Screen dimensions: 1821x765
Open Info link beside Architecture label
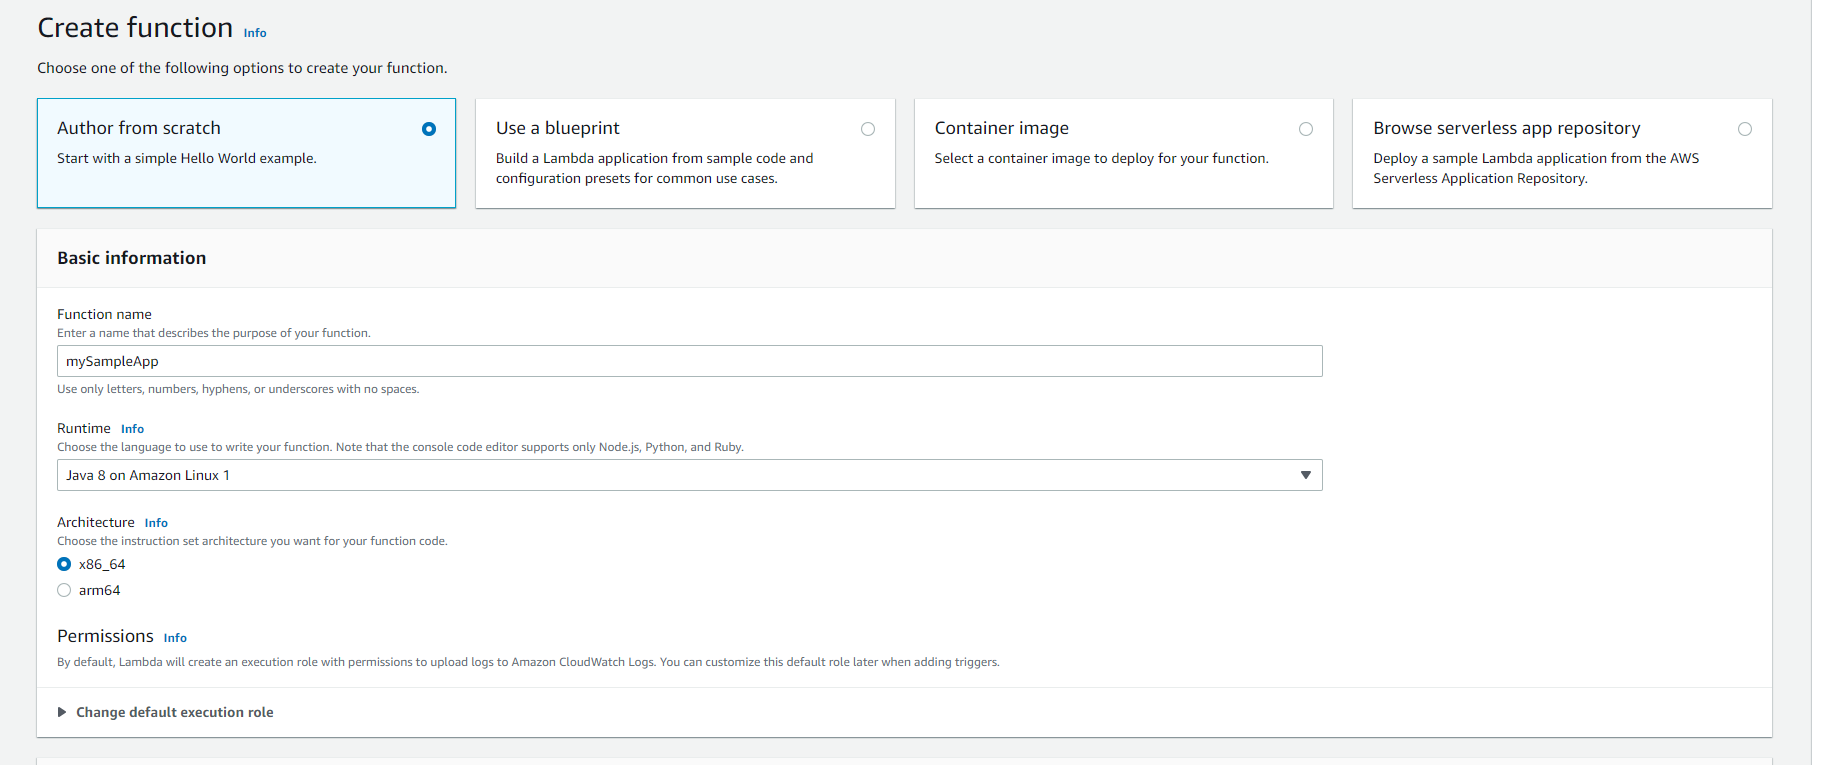[x=156, y=523]
